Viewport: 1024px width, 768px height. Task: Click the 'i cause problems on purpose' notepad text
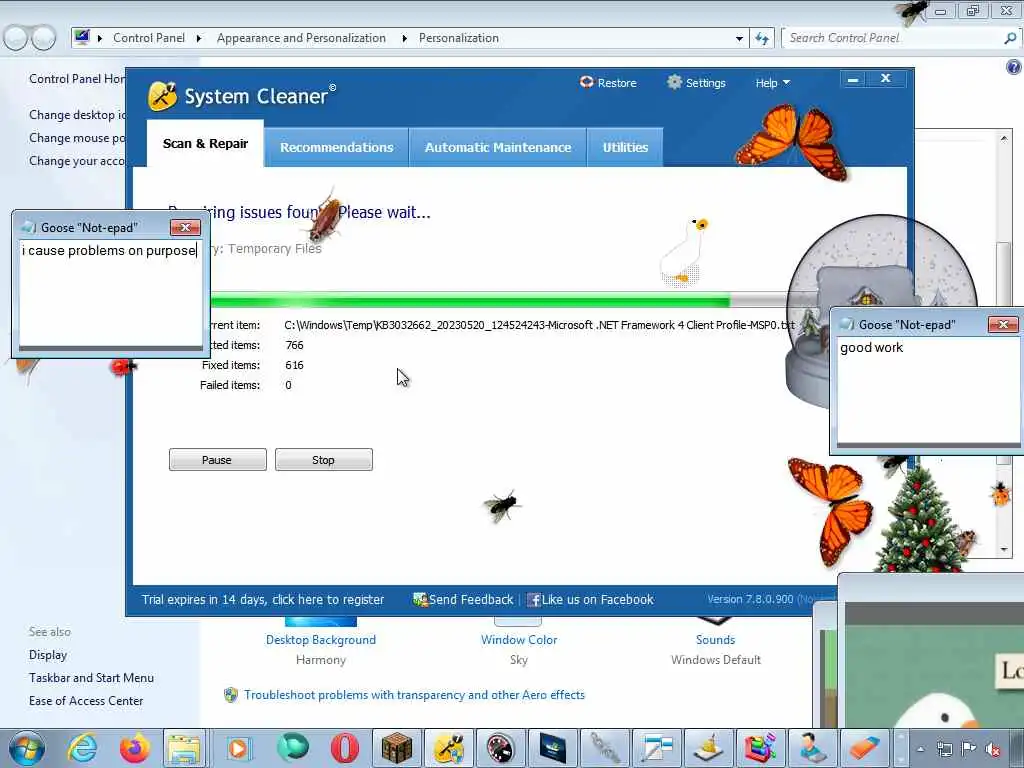coord(109,251)
